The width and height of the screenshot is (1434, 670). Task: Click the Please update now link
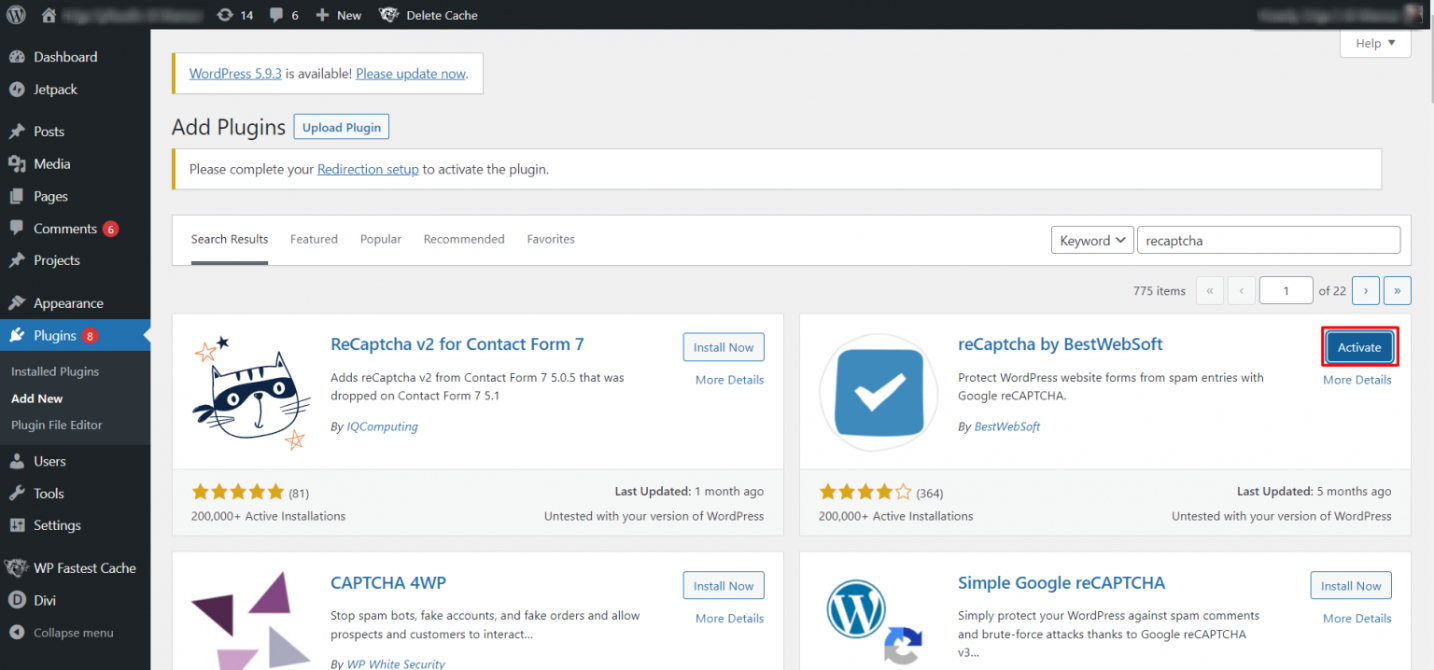(411, 73)
